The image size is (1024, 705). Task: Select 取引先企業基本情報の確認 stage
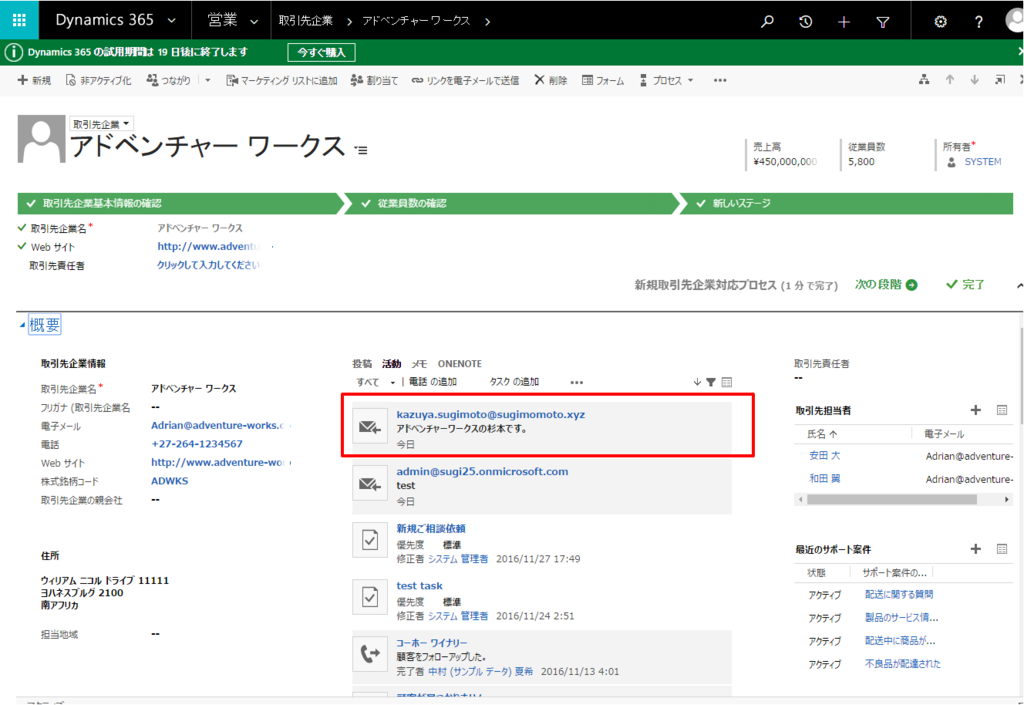[178, 204]
